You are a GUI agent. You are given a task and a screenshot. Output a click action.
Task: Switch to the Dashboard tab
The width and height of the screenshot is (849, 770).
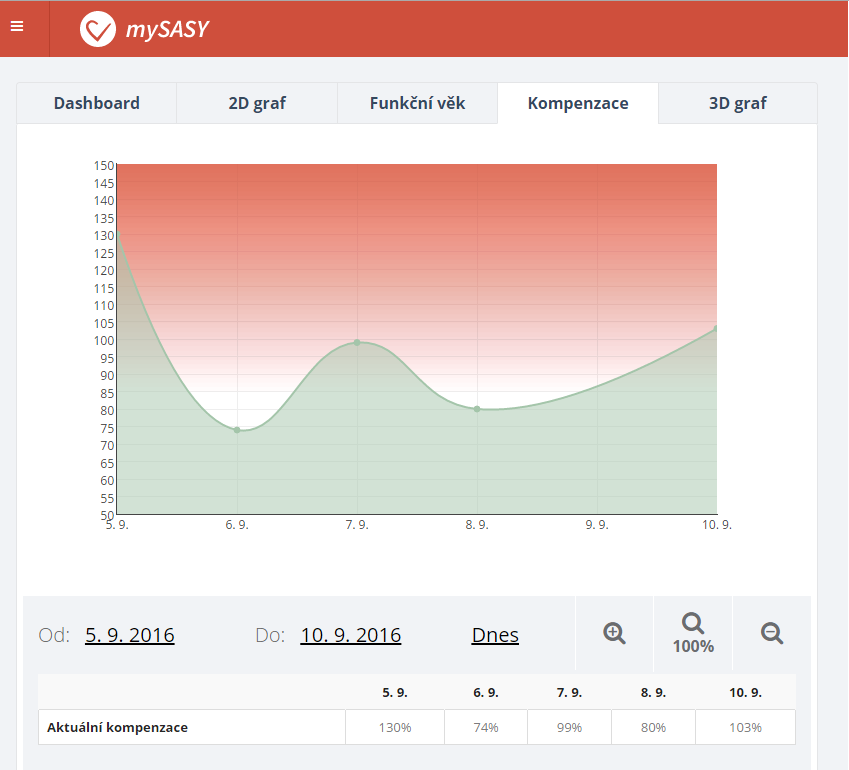coord(96,103)
